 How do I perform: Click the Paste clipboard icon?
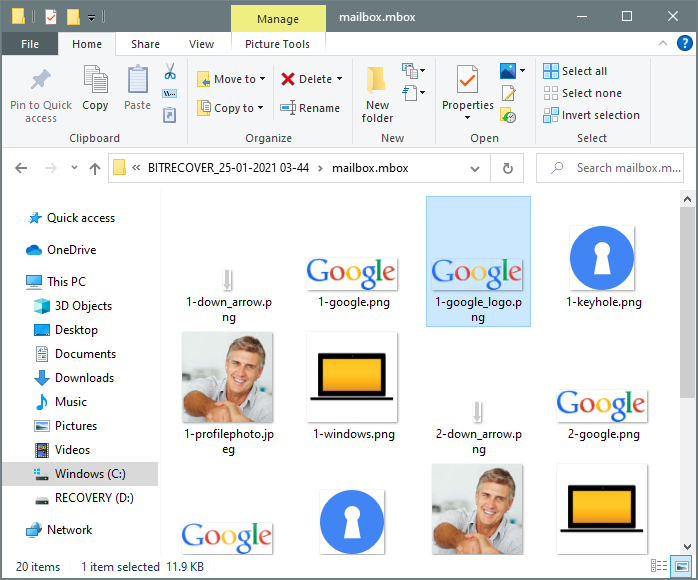tap(138, 79)
